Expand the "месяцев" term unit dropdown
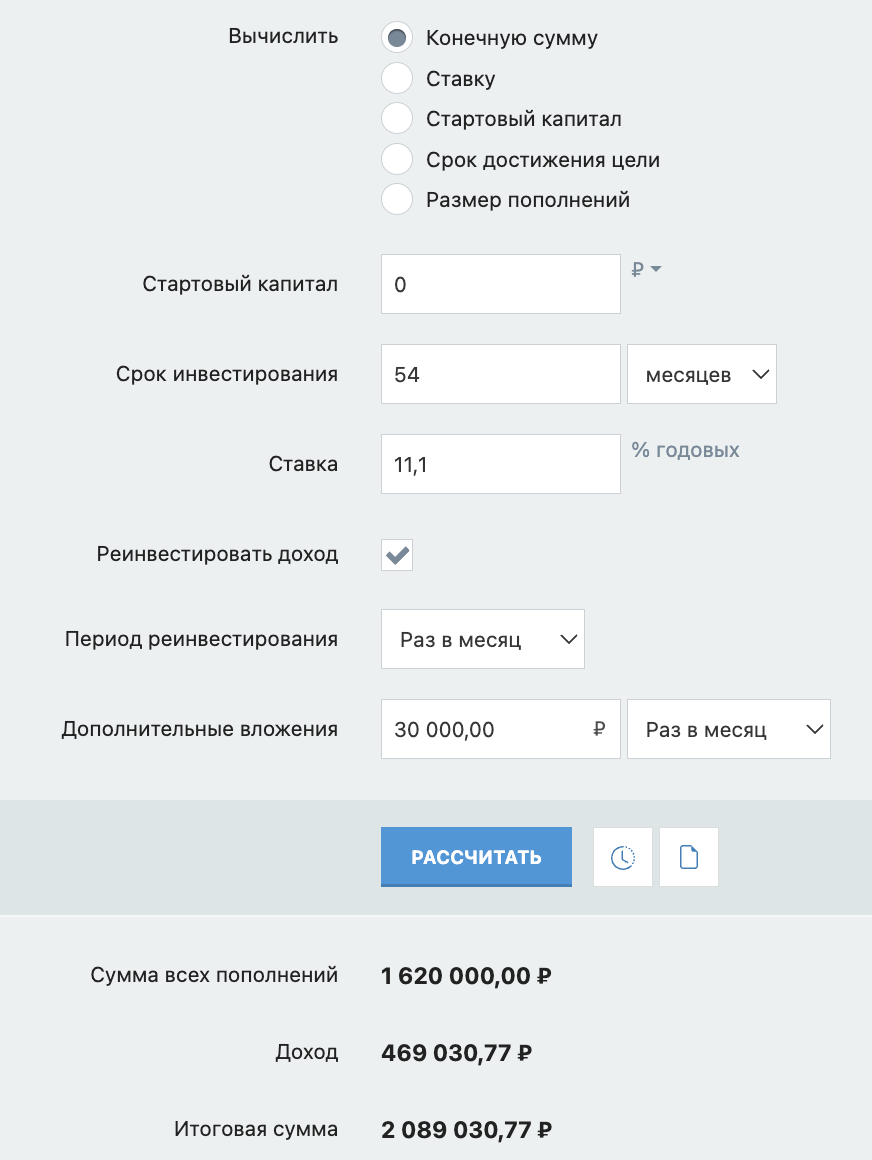This screenshot has width=872, height=1160. 702,375
